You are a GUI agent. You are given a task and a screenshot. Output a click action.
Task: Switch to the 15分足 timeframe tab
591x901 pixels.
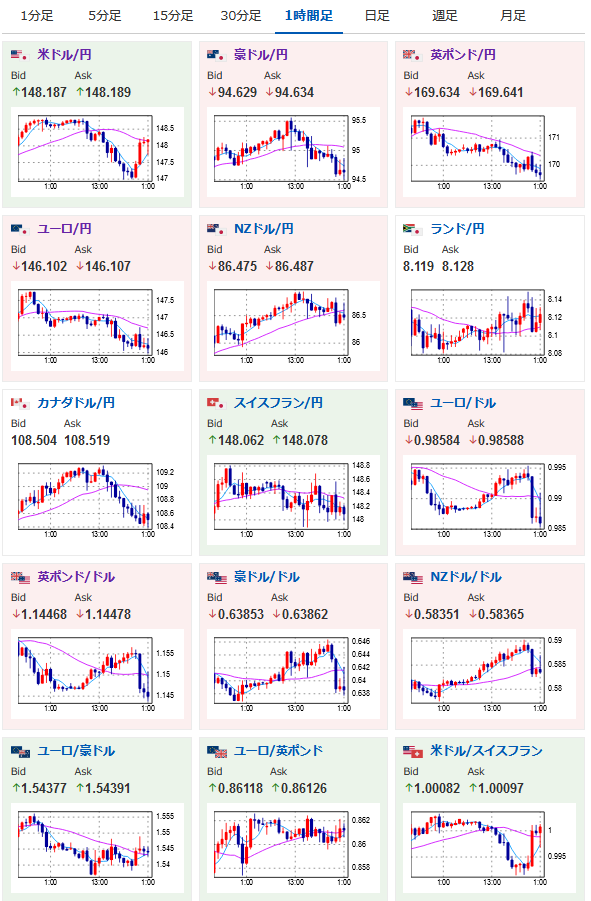click(x=173, y=16)
